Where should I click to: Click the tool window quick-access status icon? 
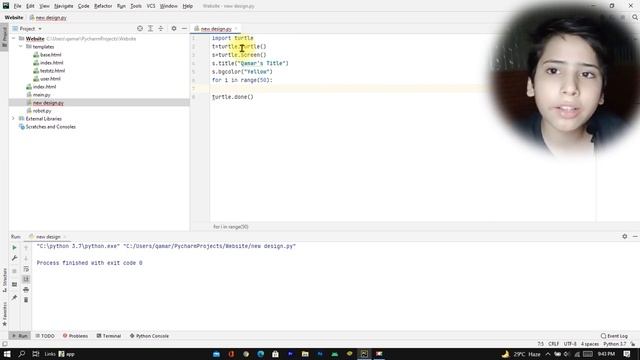4,344
